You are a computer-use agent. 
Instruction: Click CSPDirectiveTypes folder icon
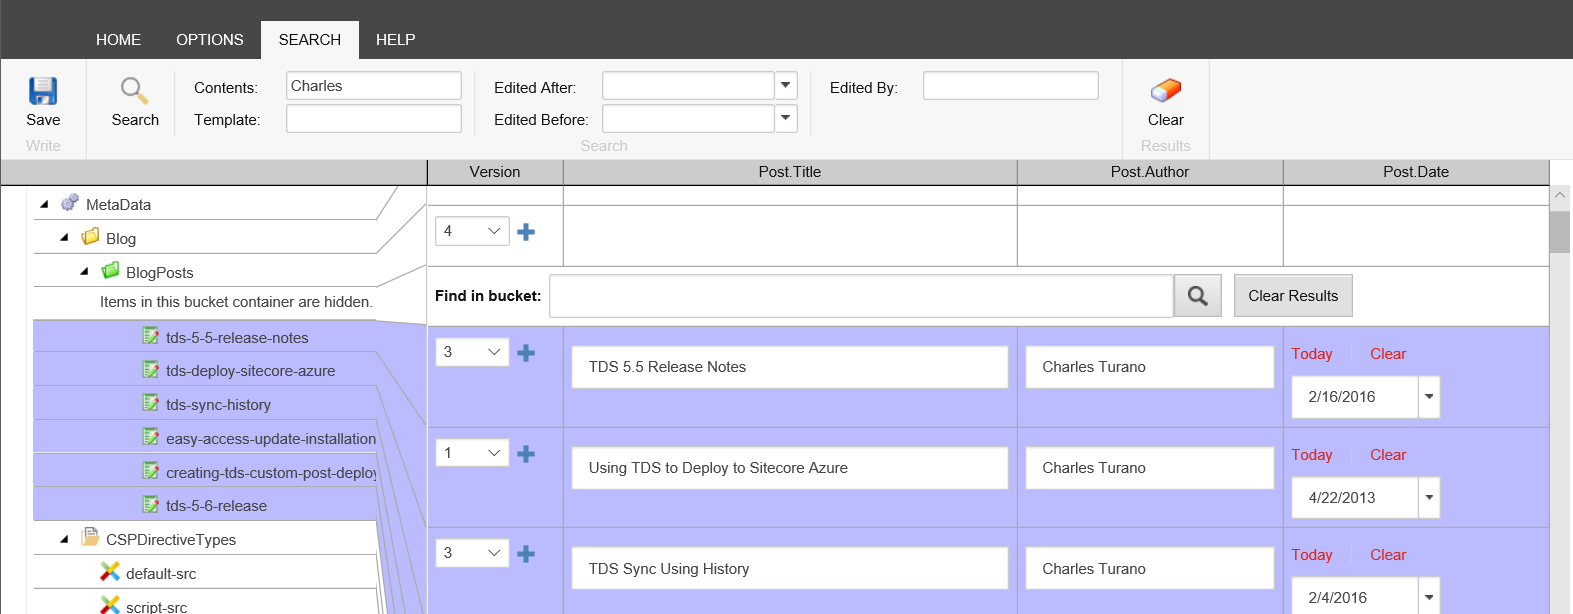coord(90,538)
